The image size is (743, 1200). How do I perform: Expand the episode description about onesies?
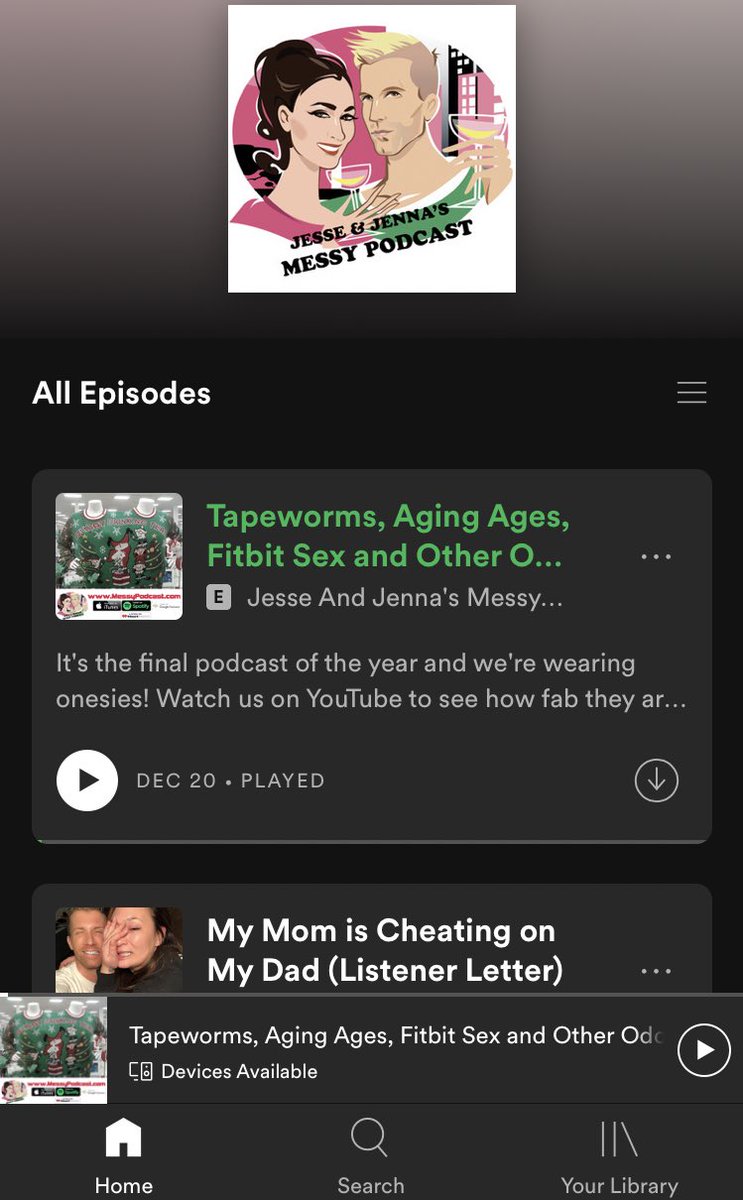(371, 680)
